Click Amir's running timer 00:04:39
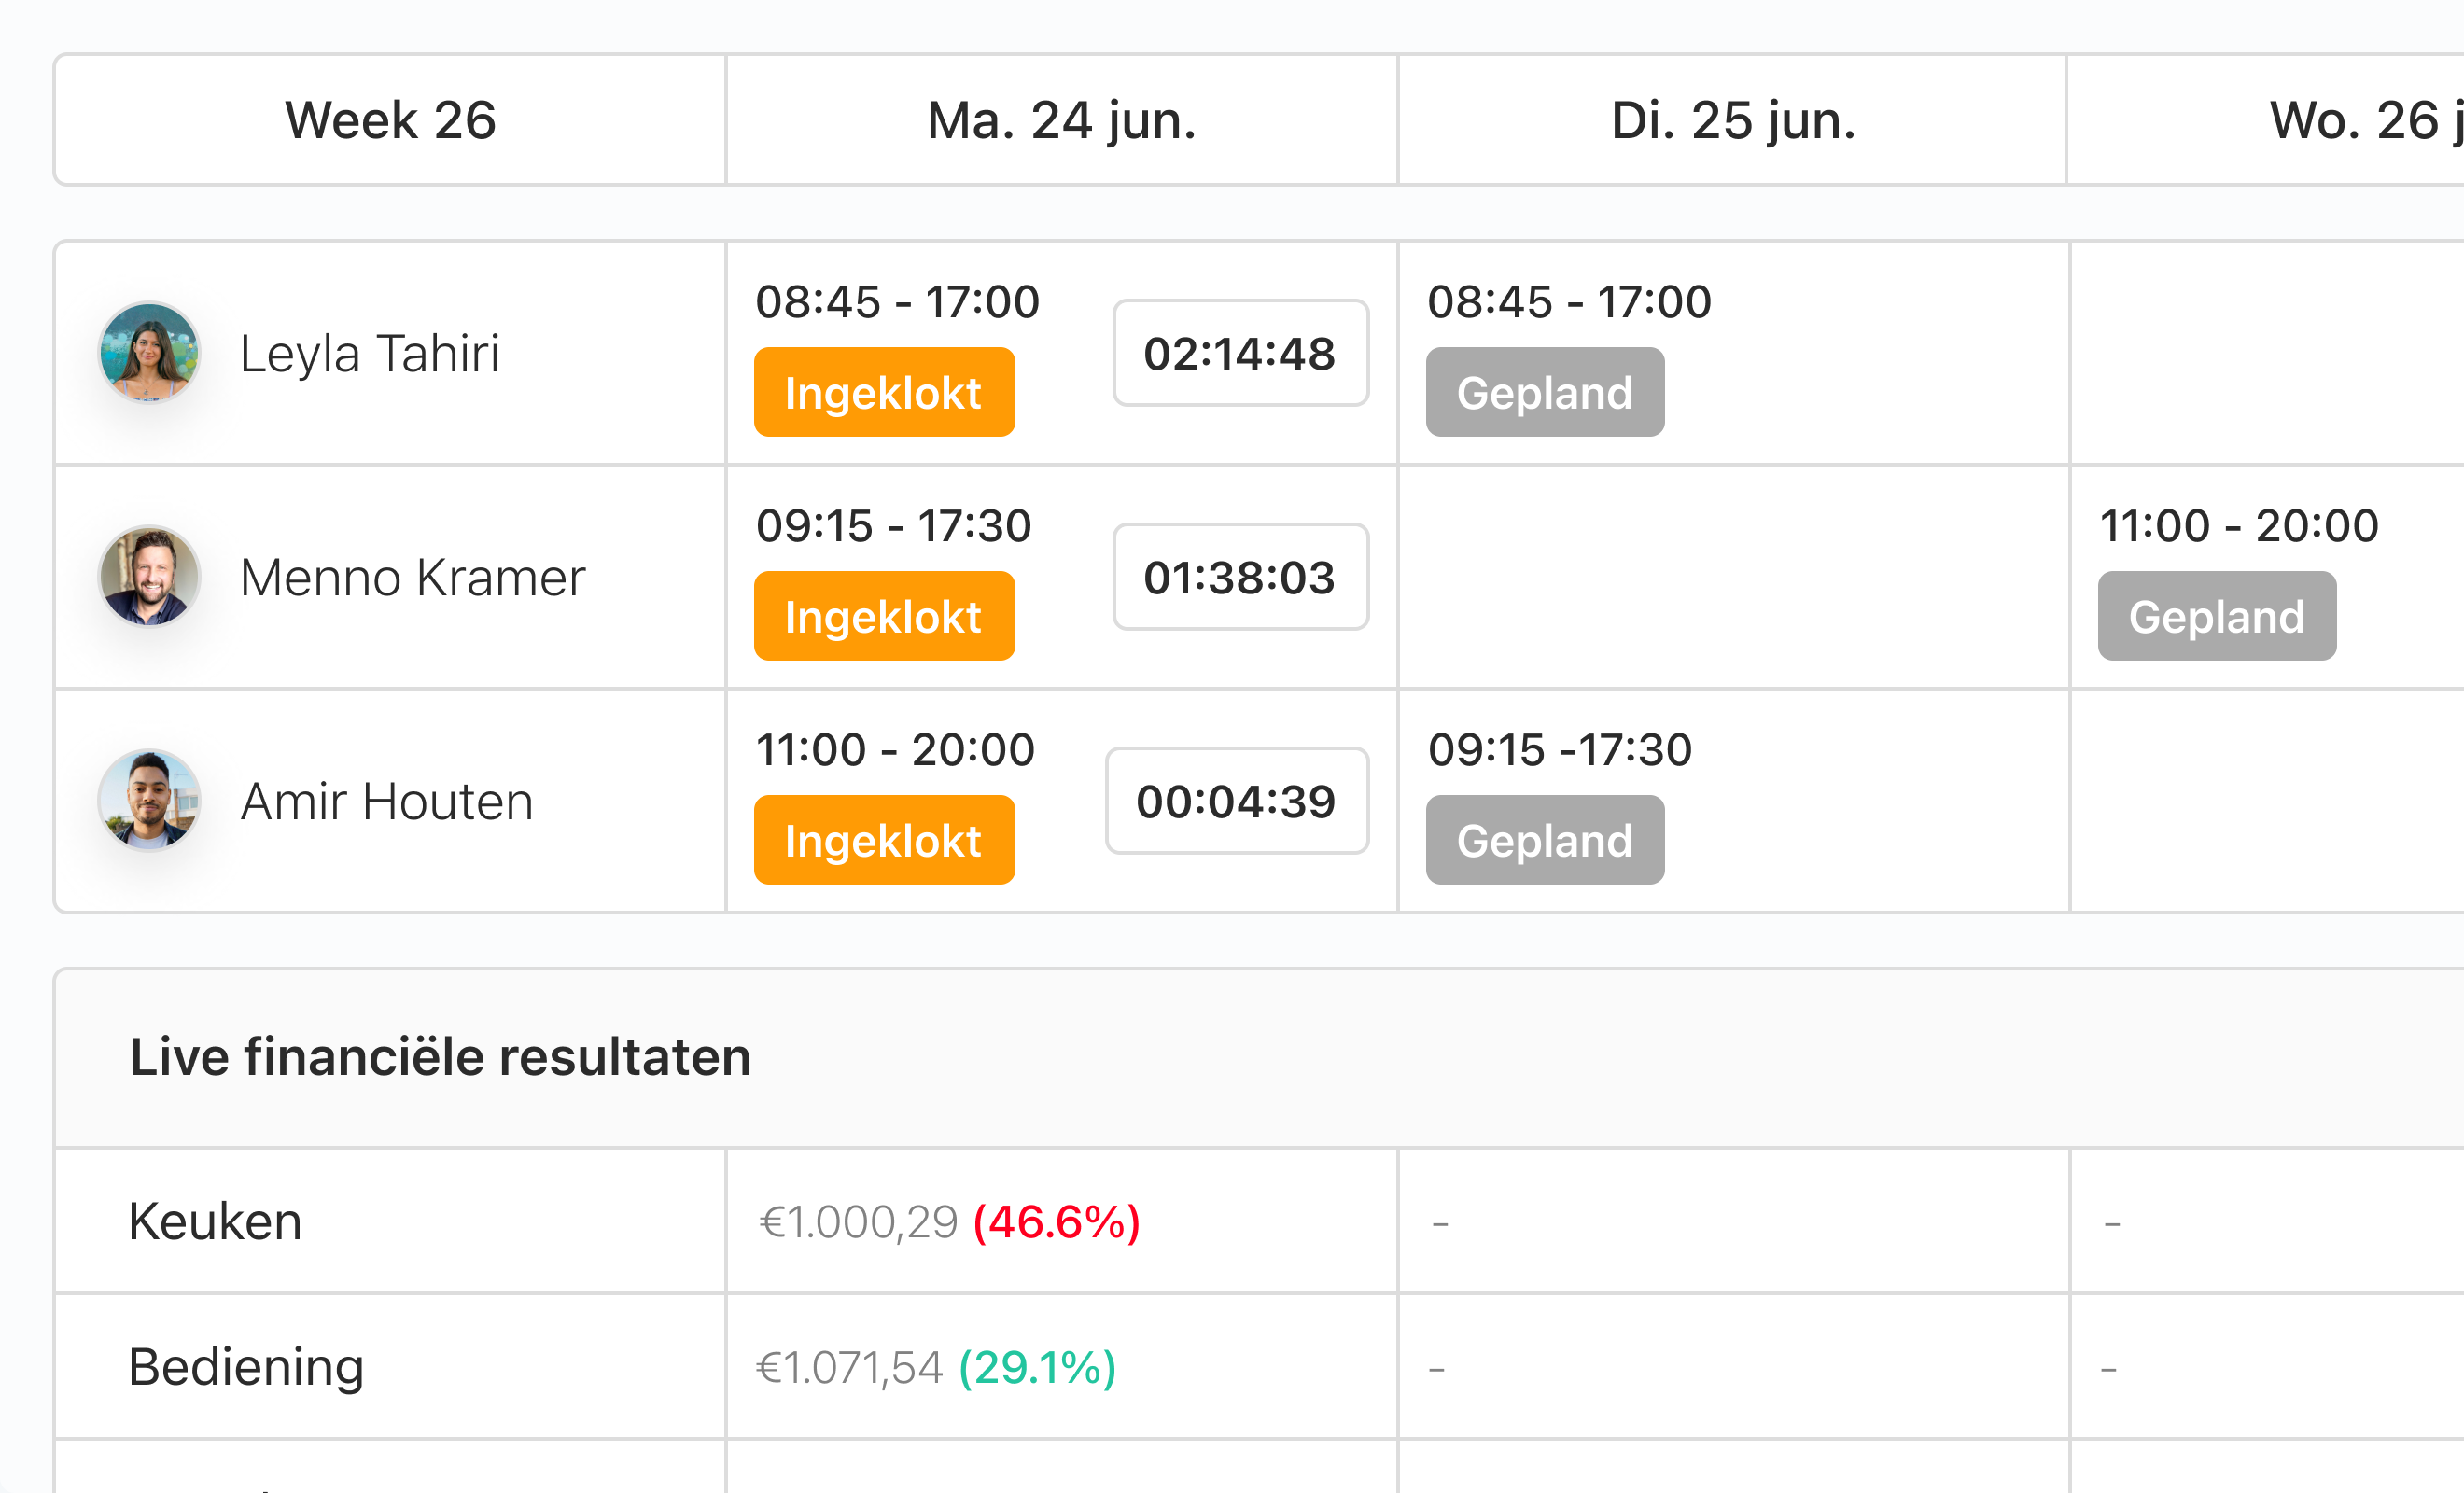Viewport: 2464px width, 1493px height. click(x=1236, y=800)
